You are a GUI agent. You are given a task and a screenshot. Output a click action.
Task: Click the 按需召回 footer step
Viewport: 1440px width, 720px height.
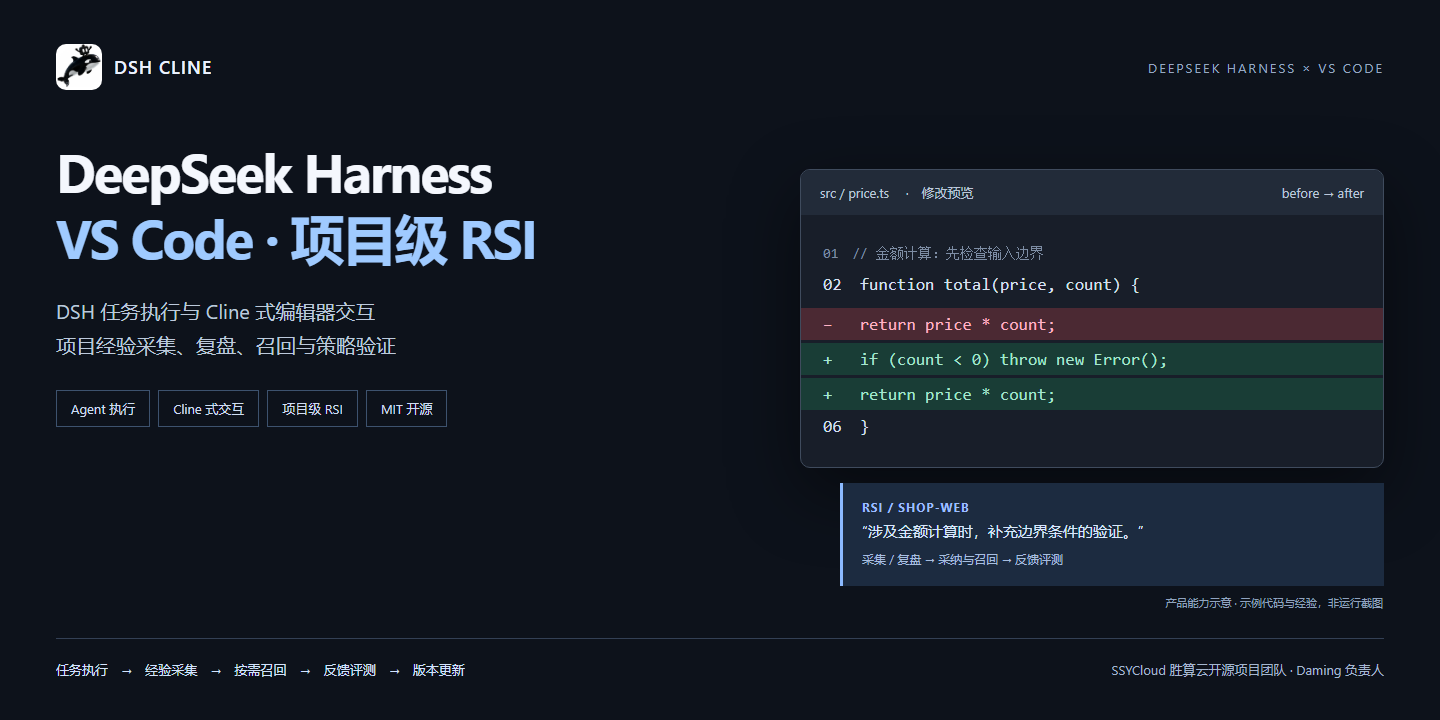tap(260, 670)
